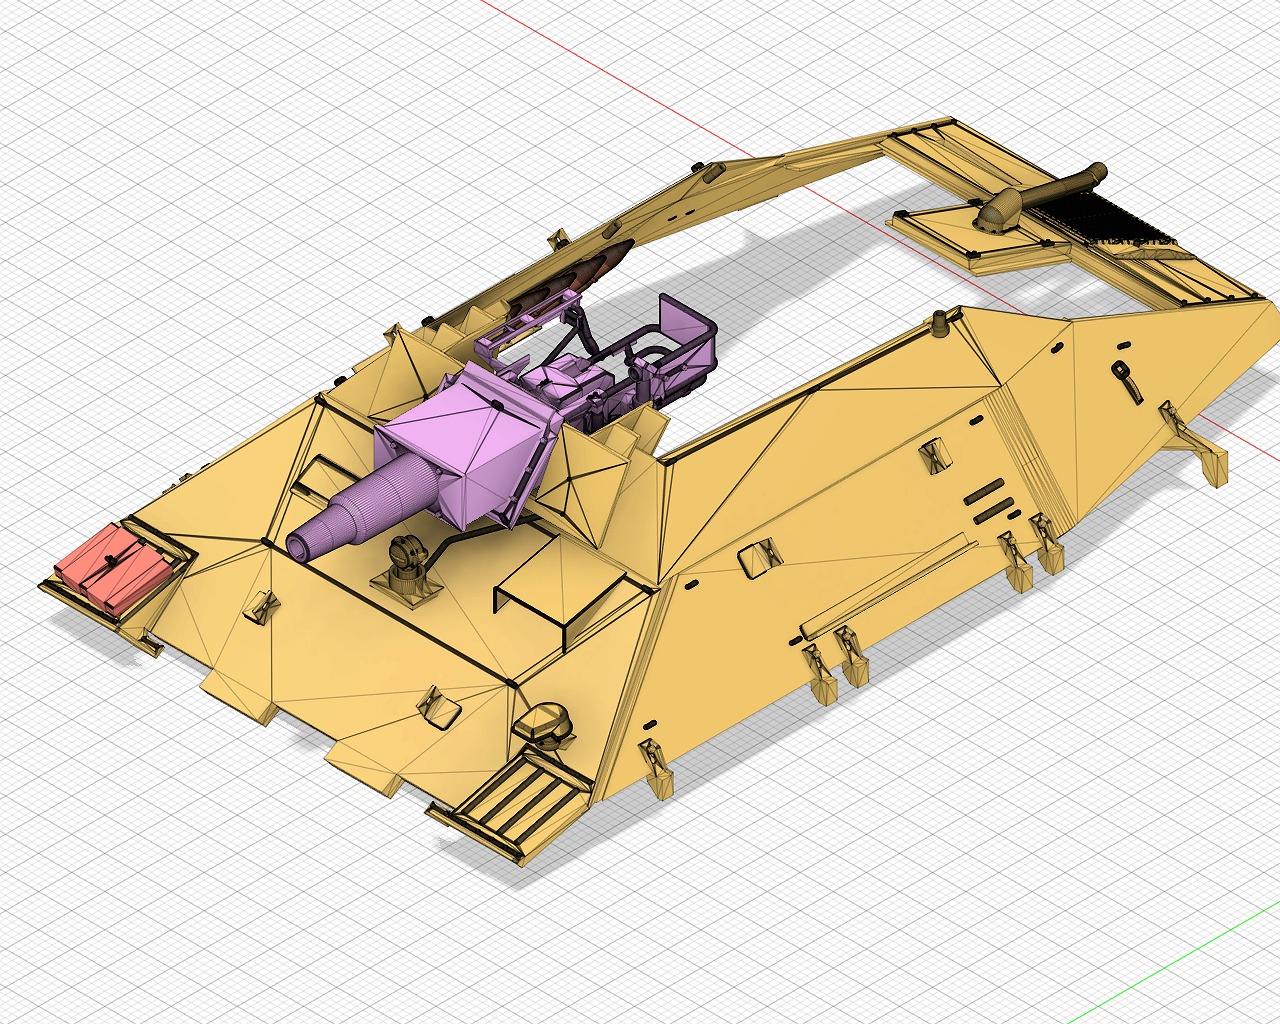This screenshot has width=1280, height=1024.
Task: Select the black mesh grille beside the exhaust pipe
Action: [1112, 216]
